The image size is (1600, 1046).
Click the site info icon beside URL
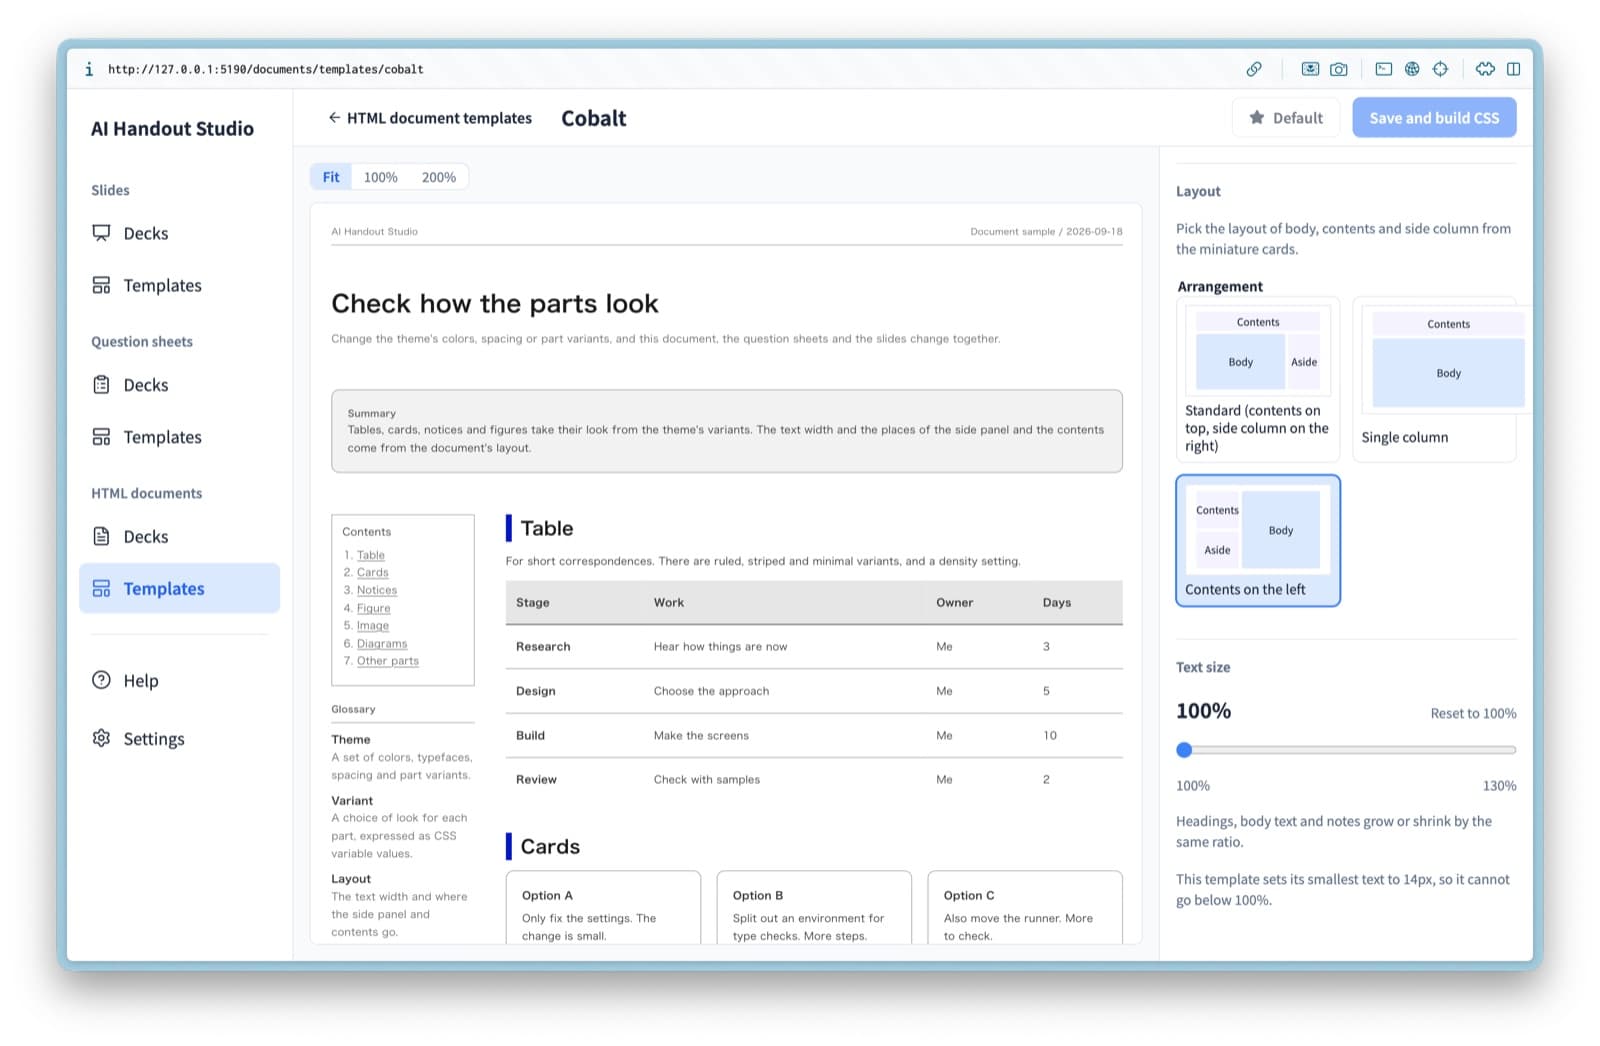pyautogui.click(x=89, y=69)
